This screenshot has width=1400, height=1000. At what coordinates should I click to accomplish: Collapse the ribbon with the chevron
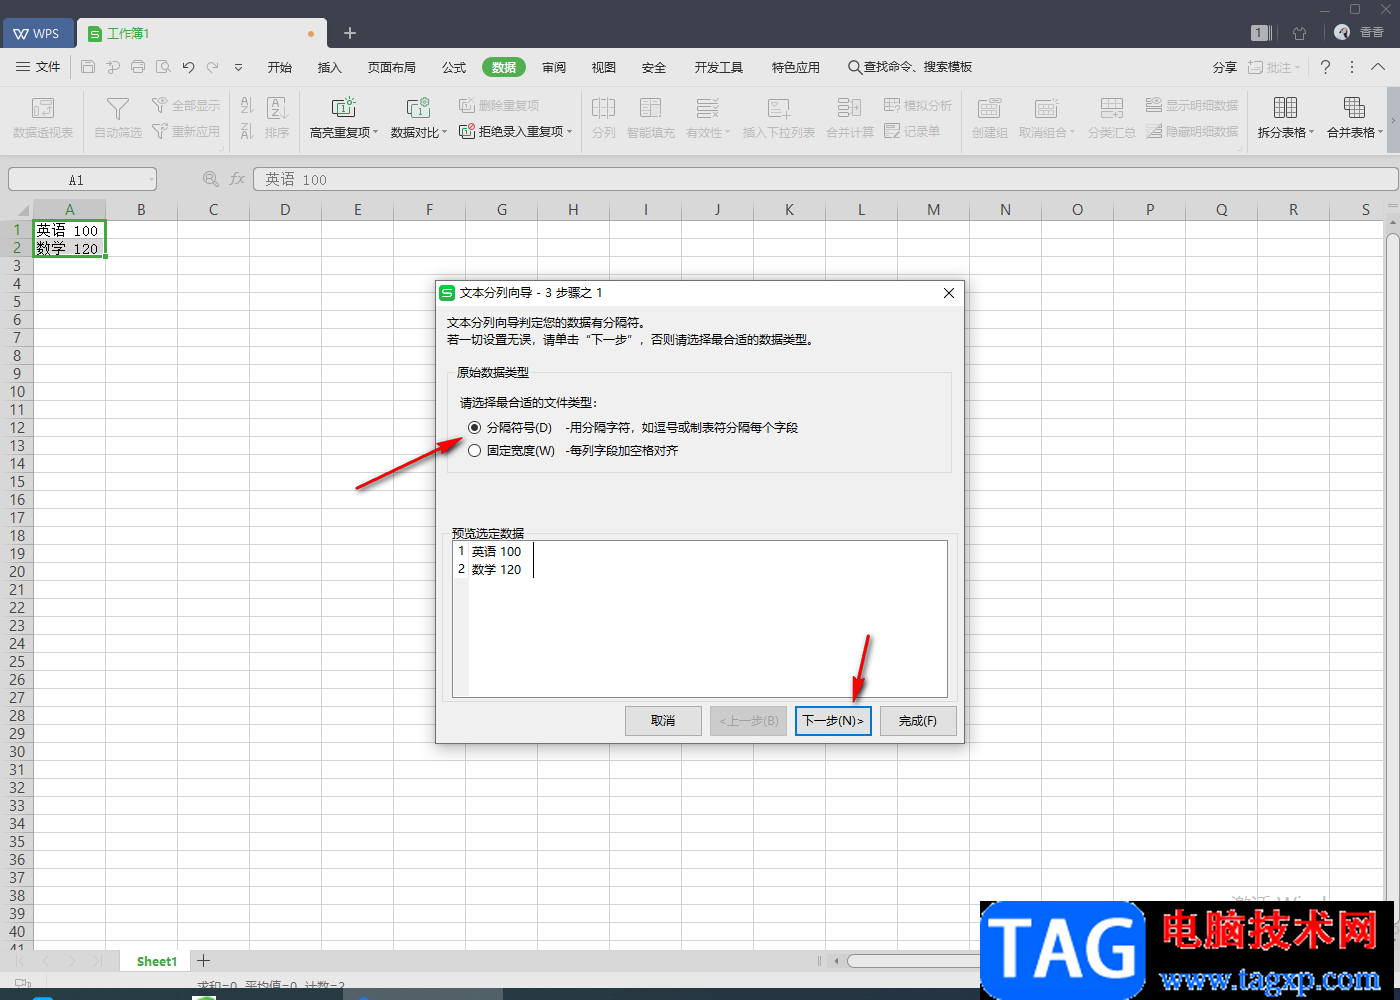point(1378,67)
